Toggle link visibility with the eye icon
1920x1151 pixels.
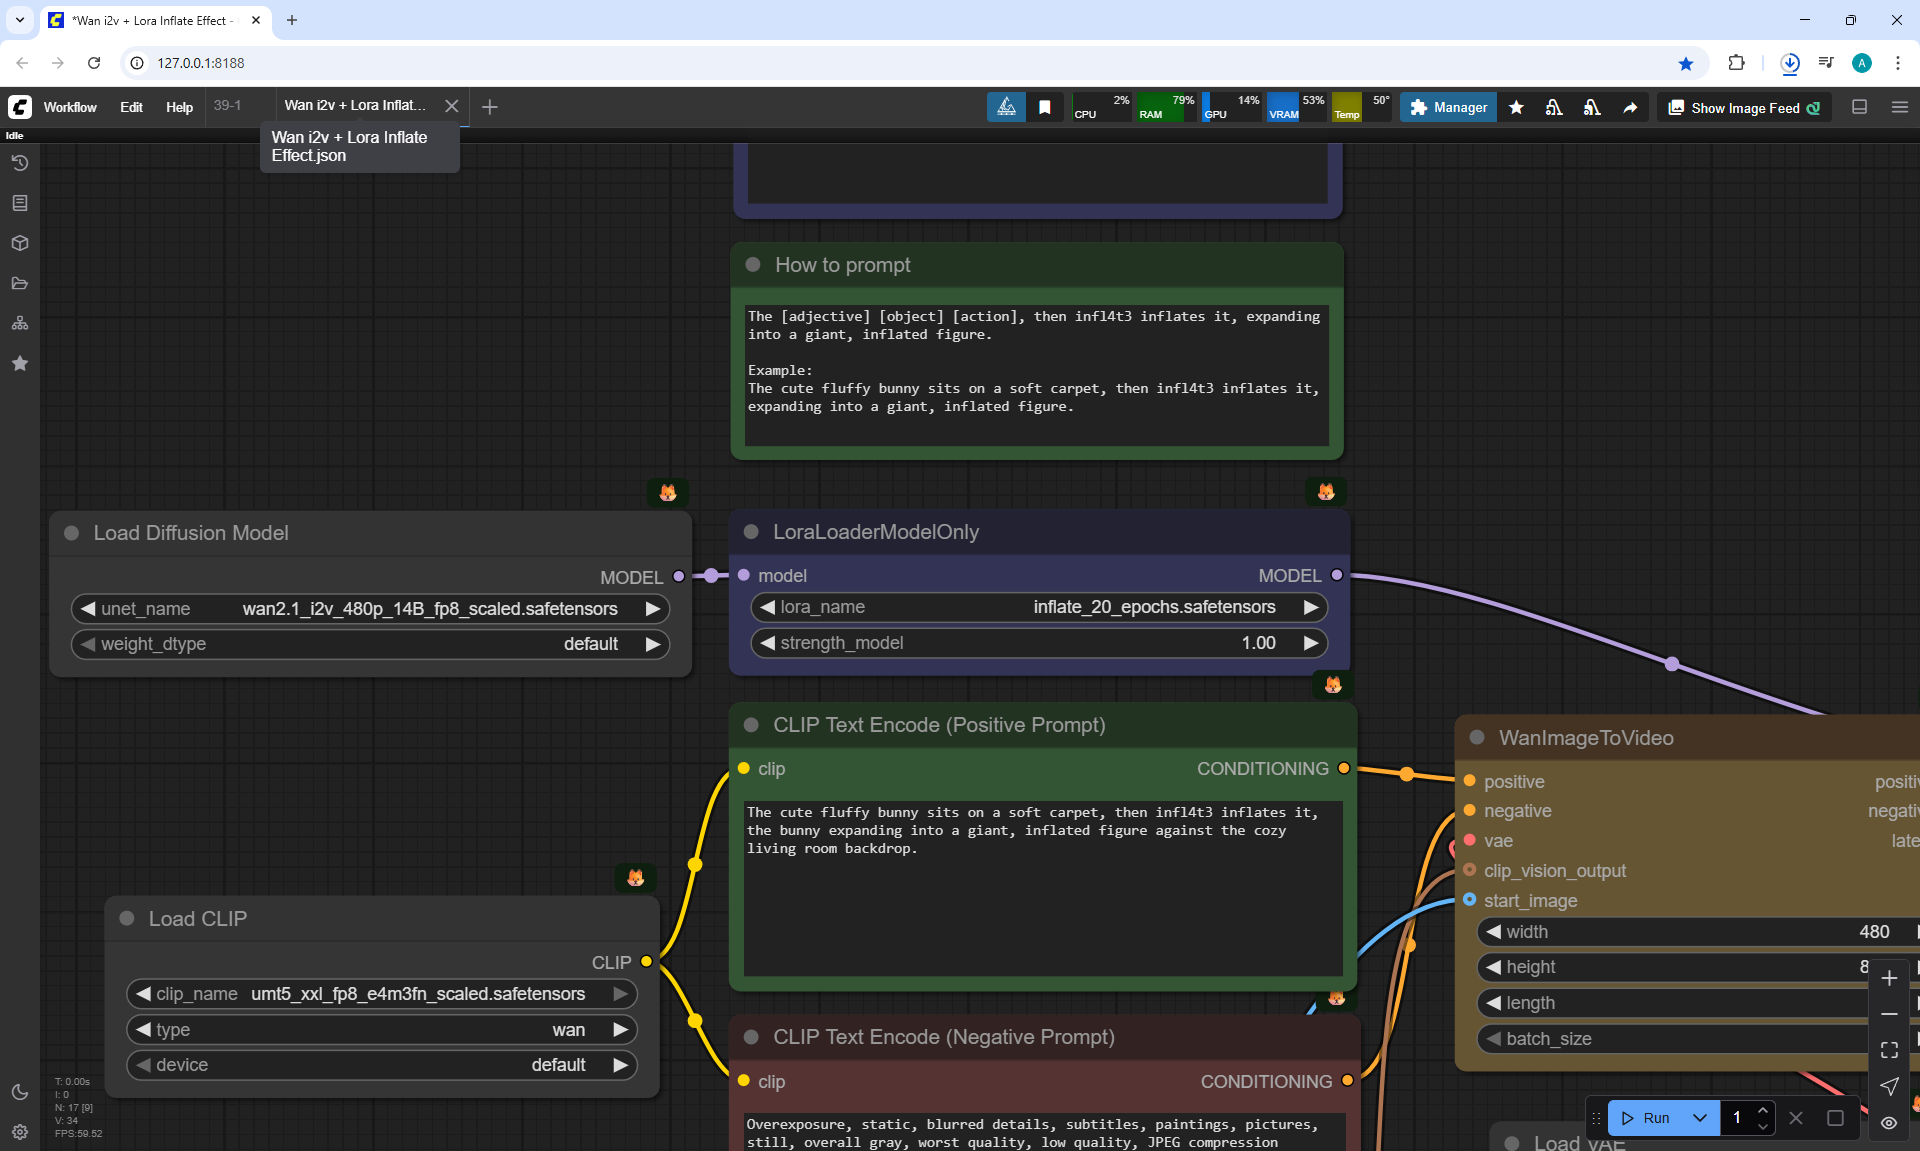[1889, 1123]
